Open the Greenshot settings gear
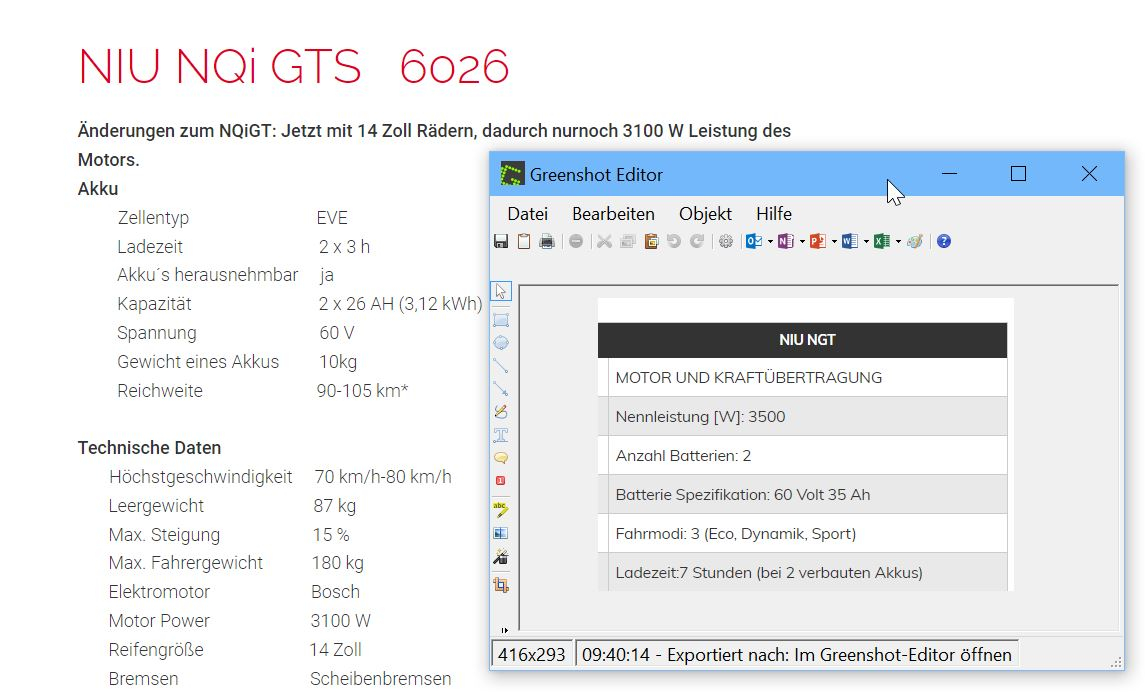The image size is (1145, 692). coord(726,241)
